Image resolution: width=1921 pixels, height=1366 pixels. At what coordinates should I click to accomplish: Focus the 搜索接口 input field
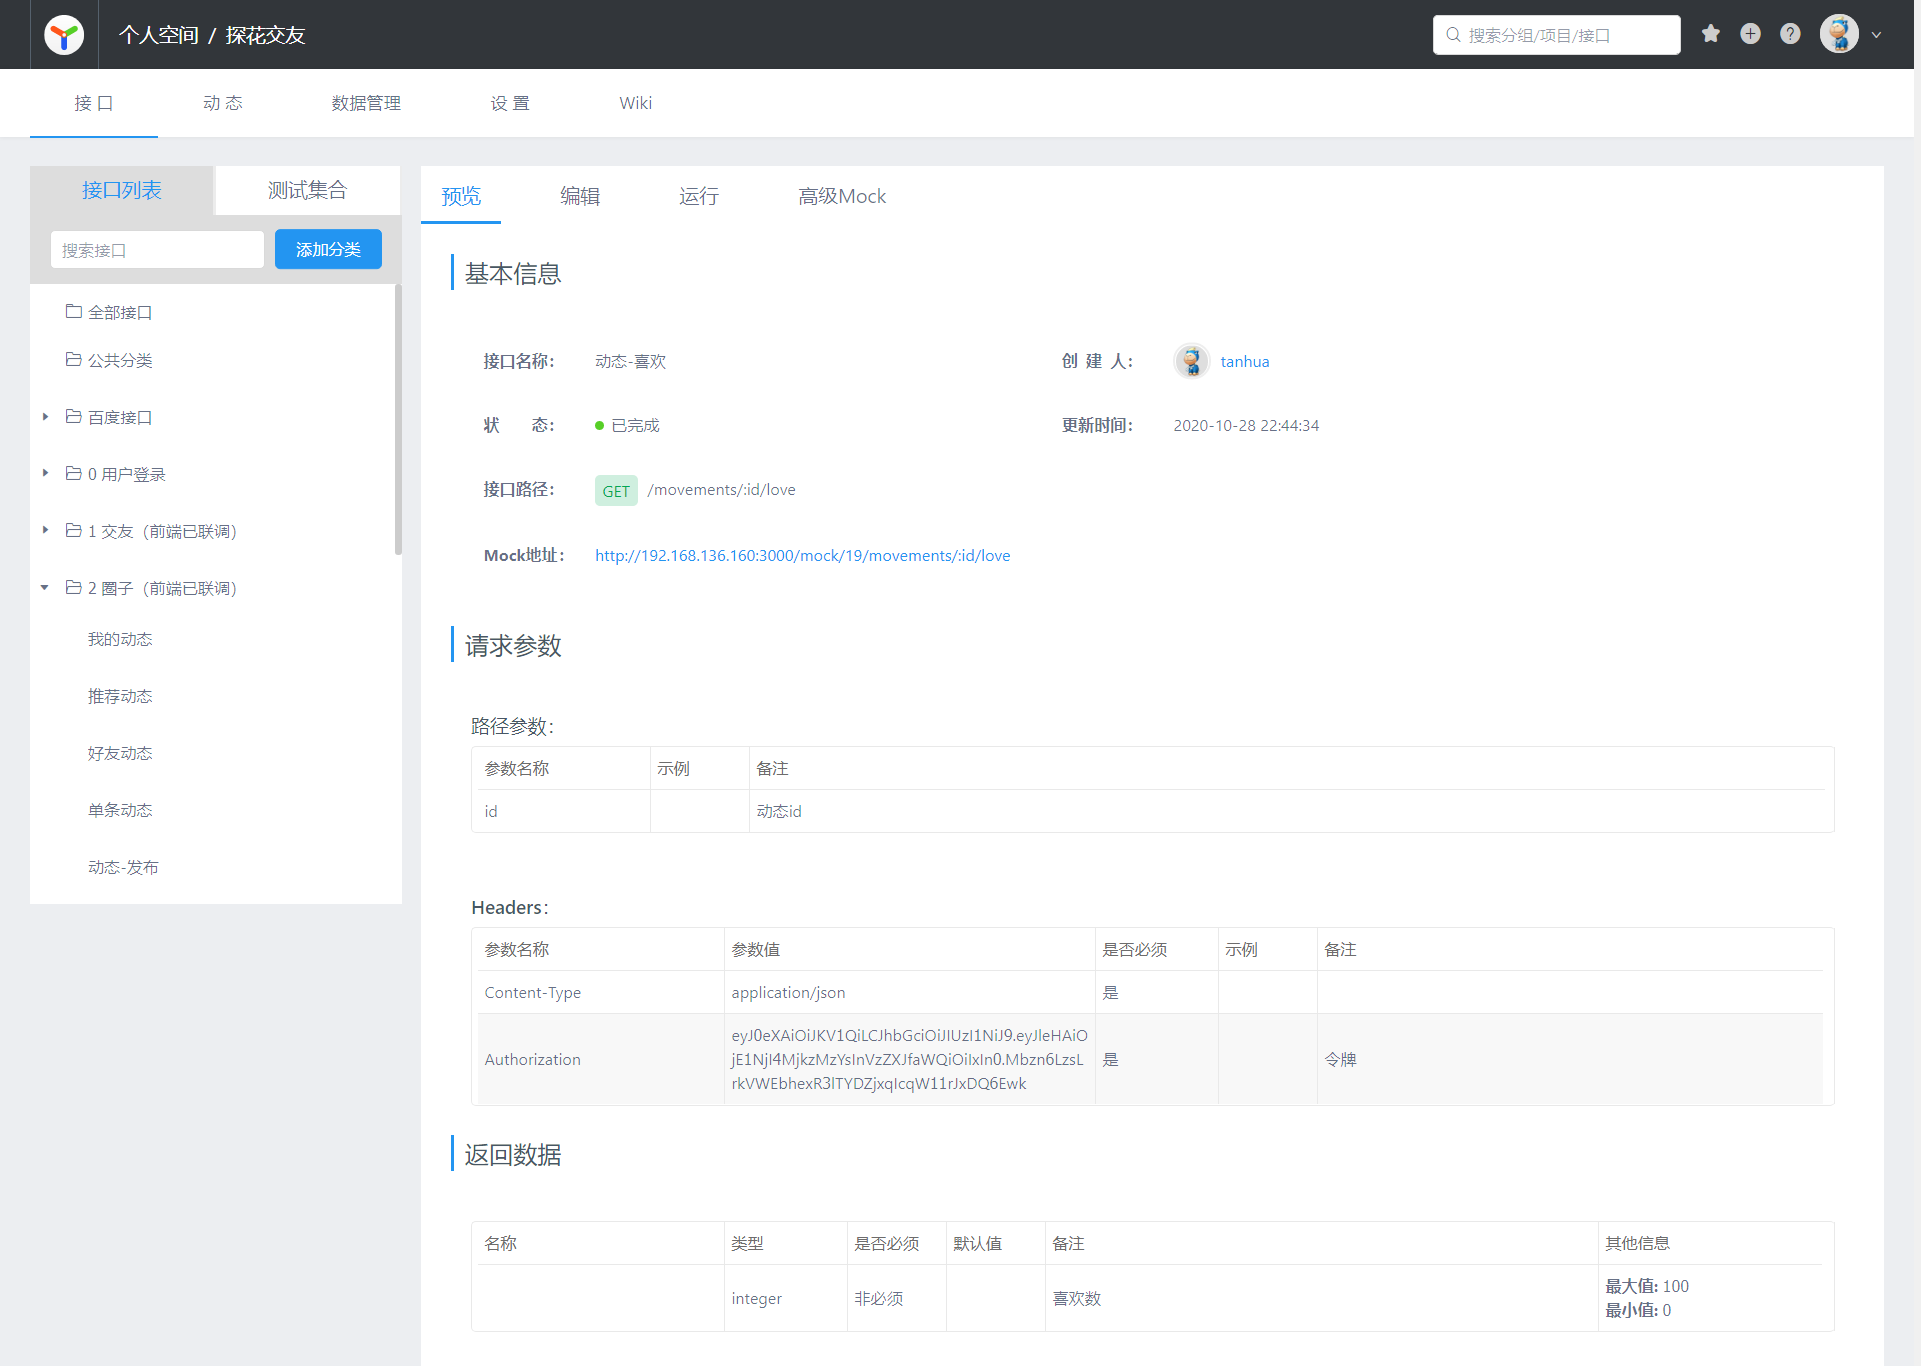pyautogui.click(x=157, y=250)
